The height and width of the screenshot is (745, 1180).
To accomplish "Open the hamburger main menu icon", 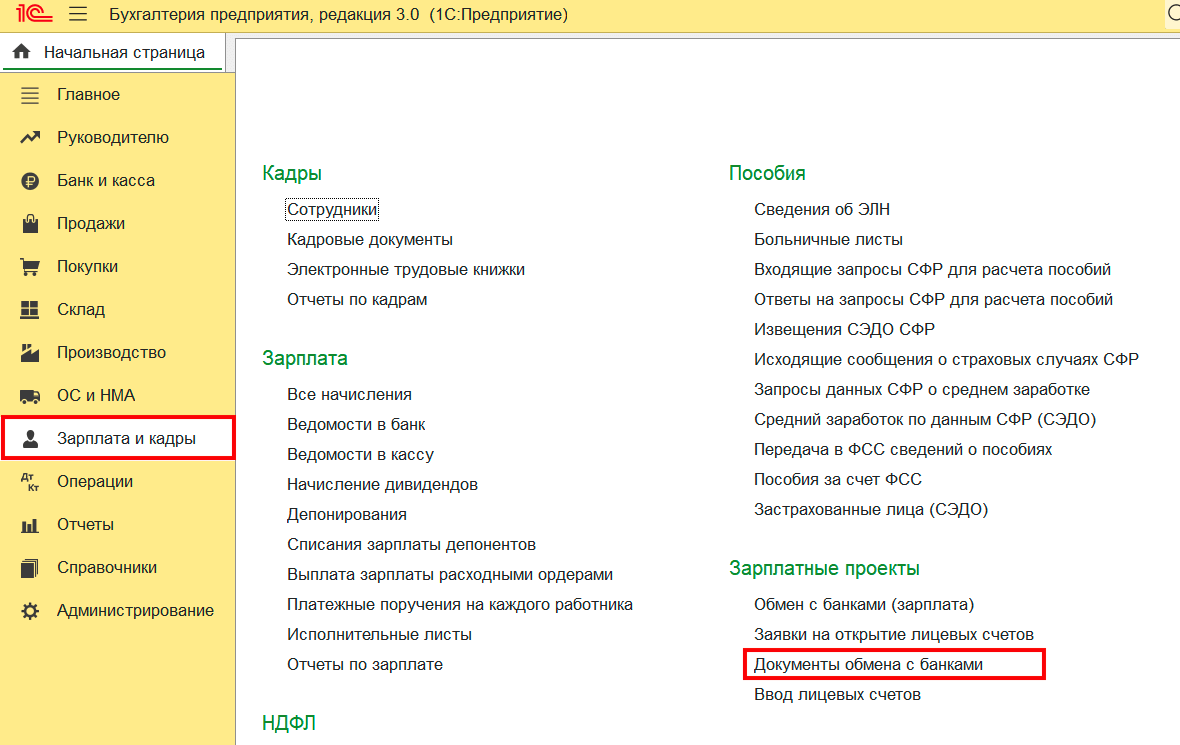I will tap(78, 15).
